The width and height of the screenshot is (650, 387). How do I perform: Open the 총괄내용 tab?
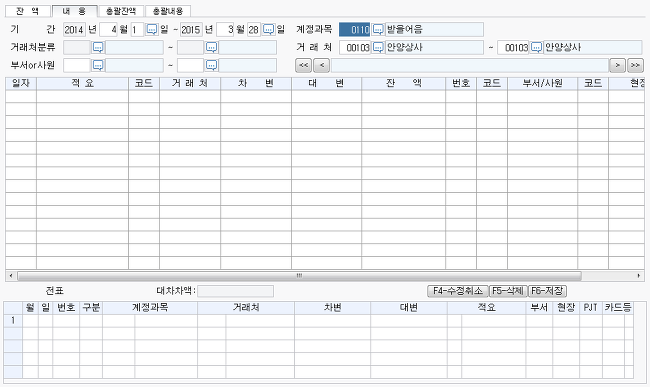coord(168,11)
